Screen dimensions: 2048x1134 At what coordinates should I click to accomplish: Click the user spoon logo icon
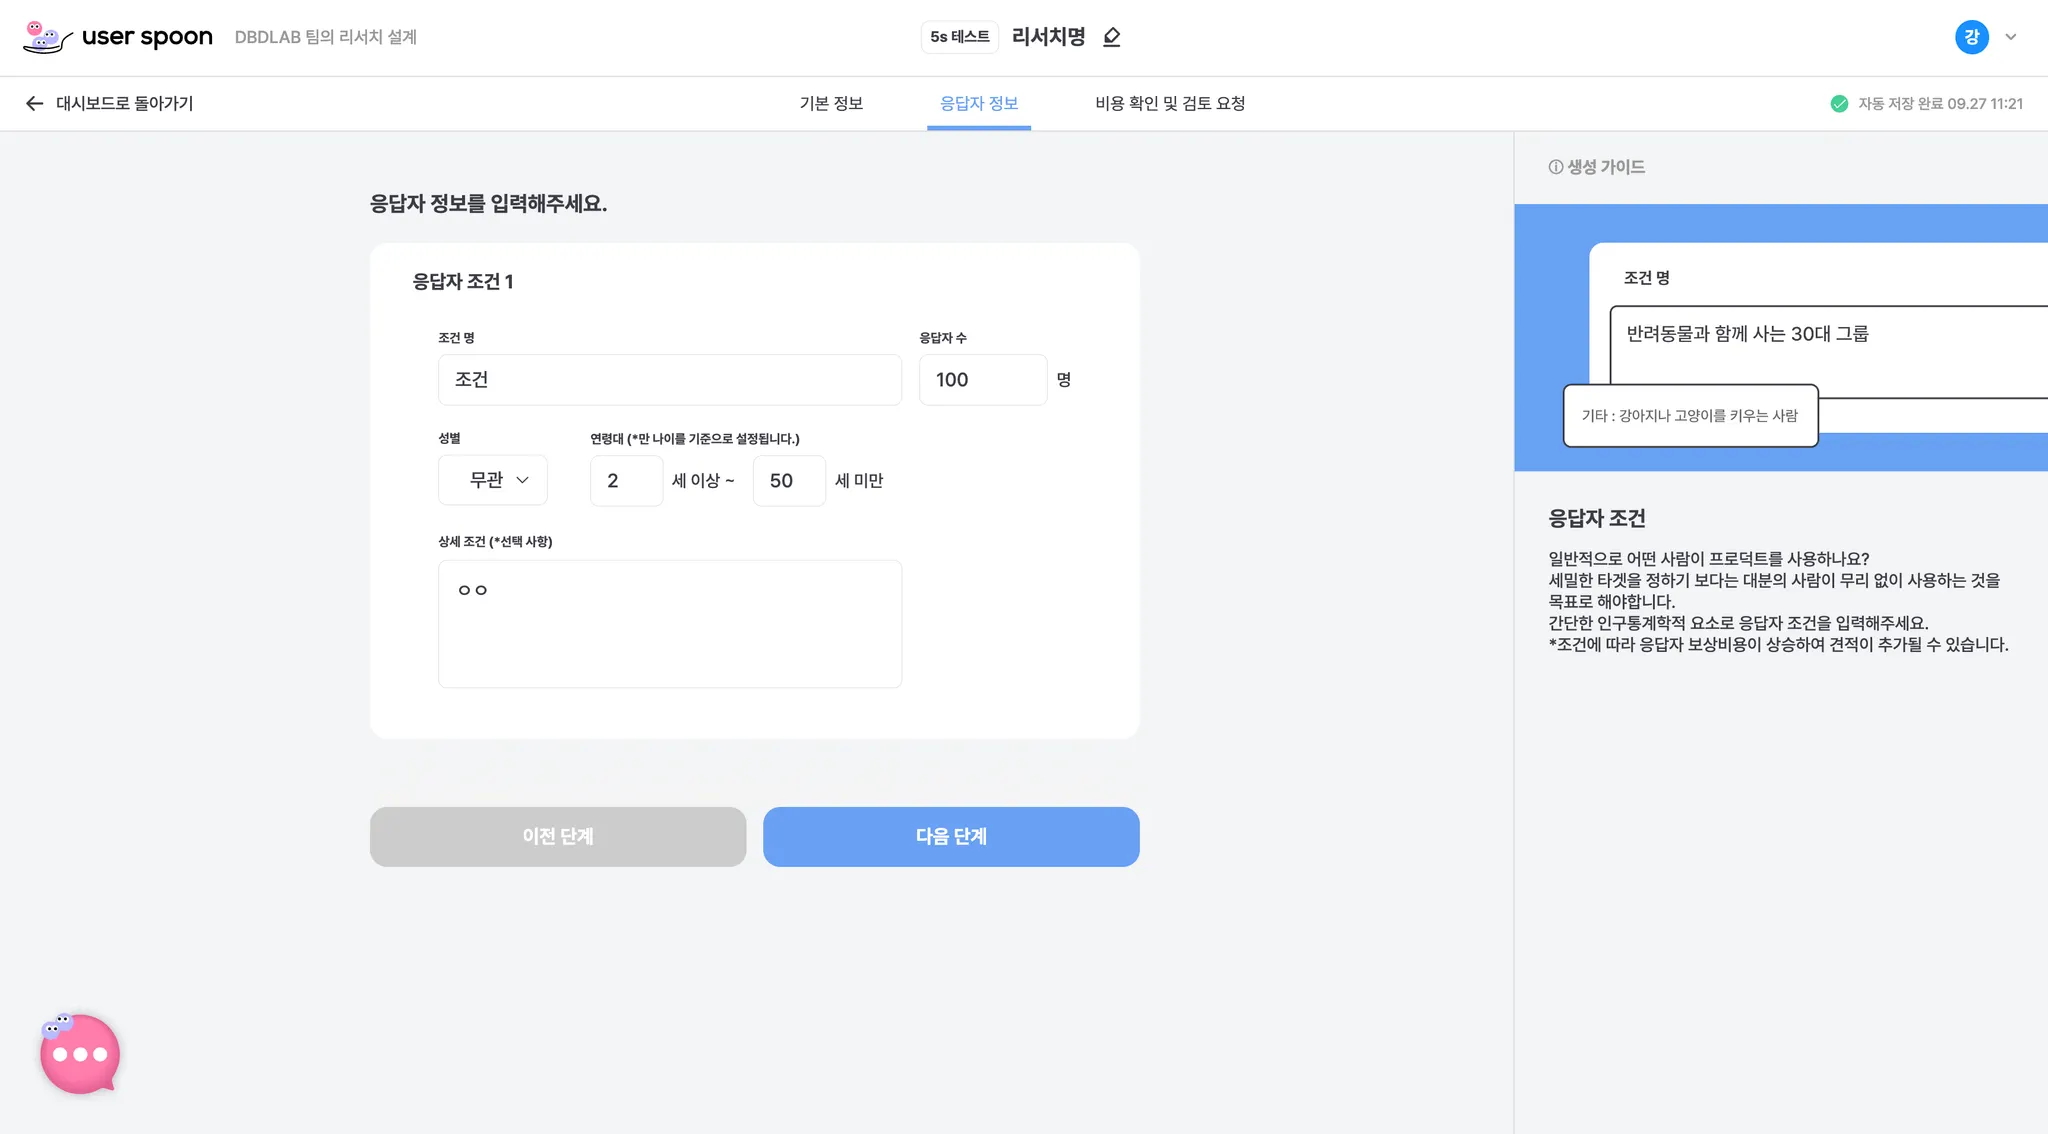tap(46, 37)
